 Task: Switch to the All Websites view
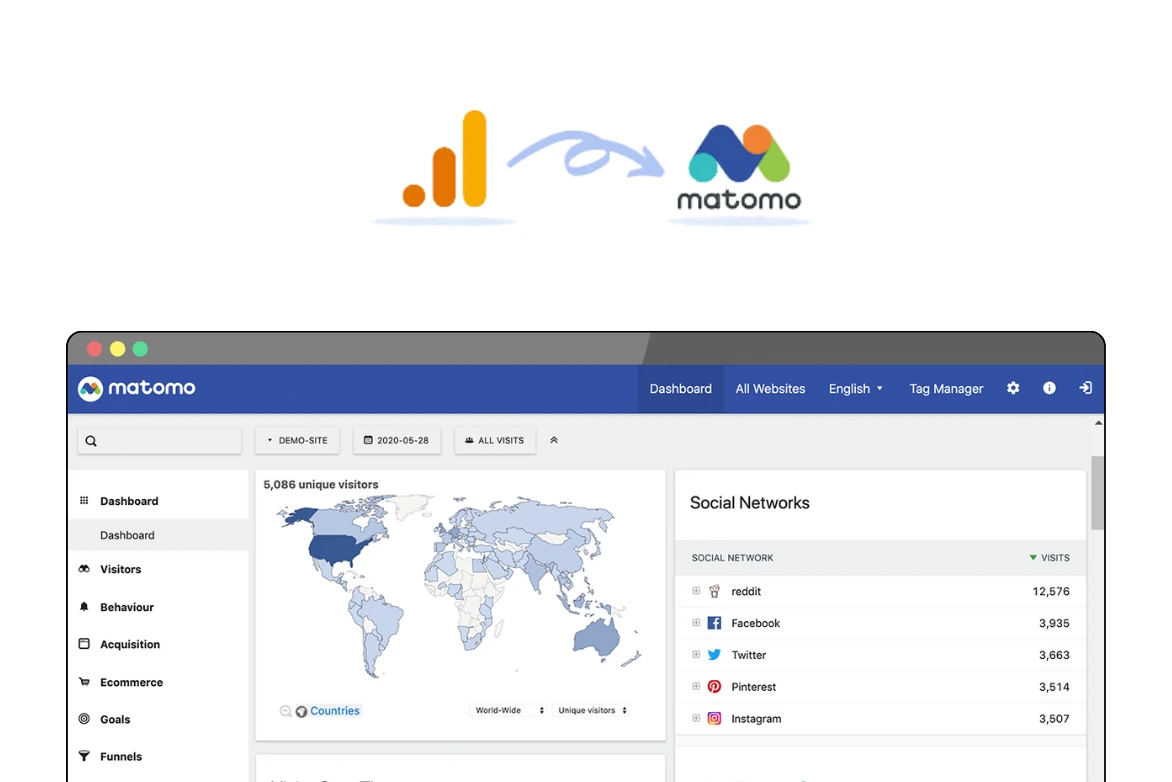pyautogui.click(x=770, y=388)
